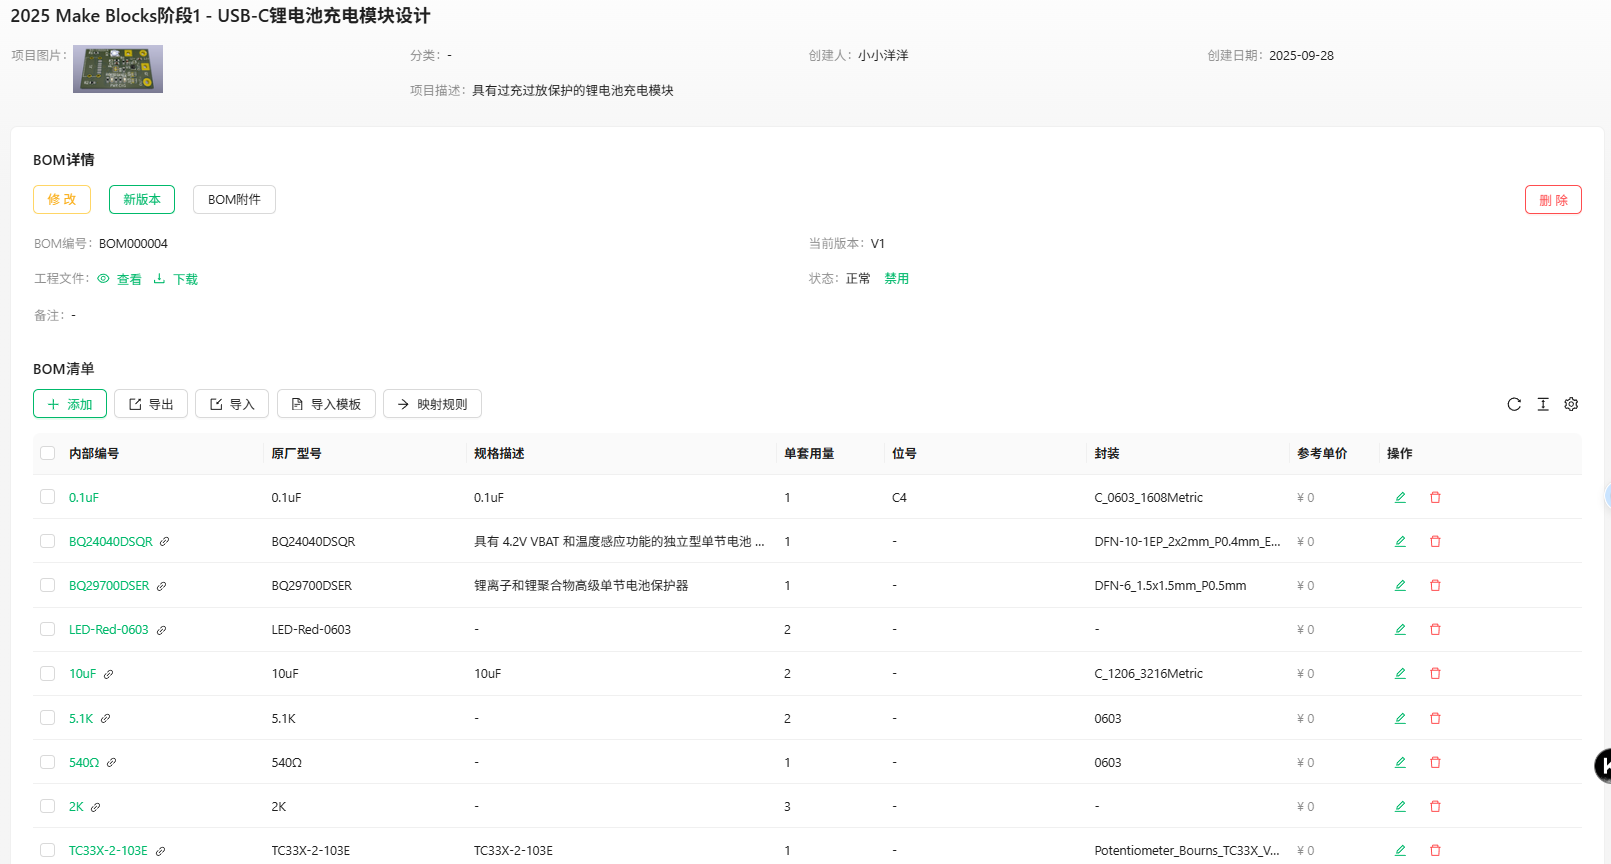Click the edit pencil for the 5.1K row
This screenshot has width=1611, height=864.
coord(1400,718)
